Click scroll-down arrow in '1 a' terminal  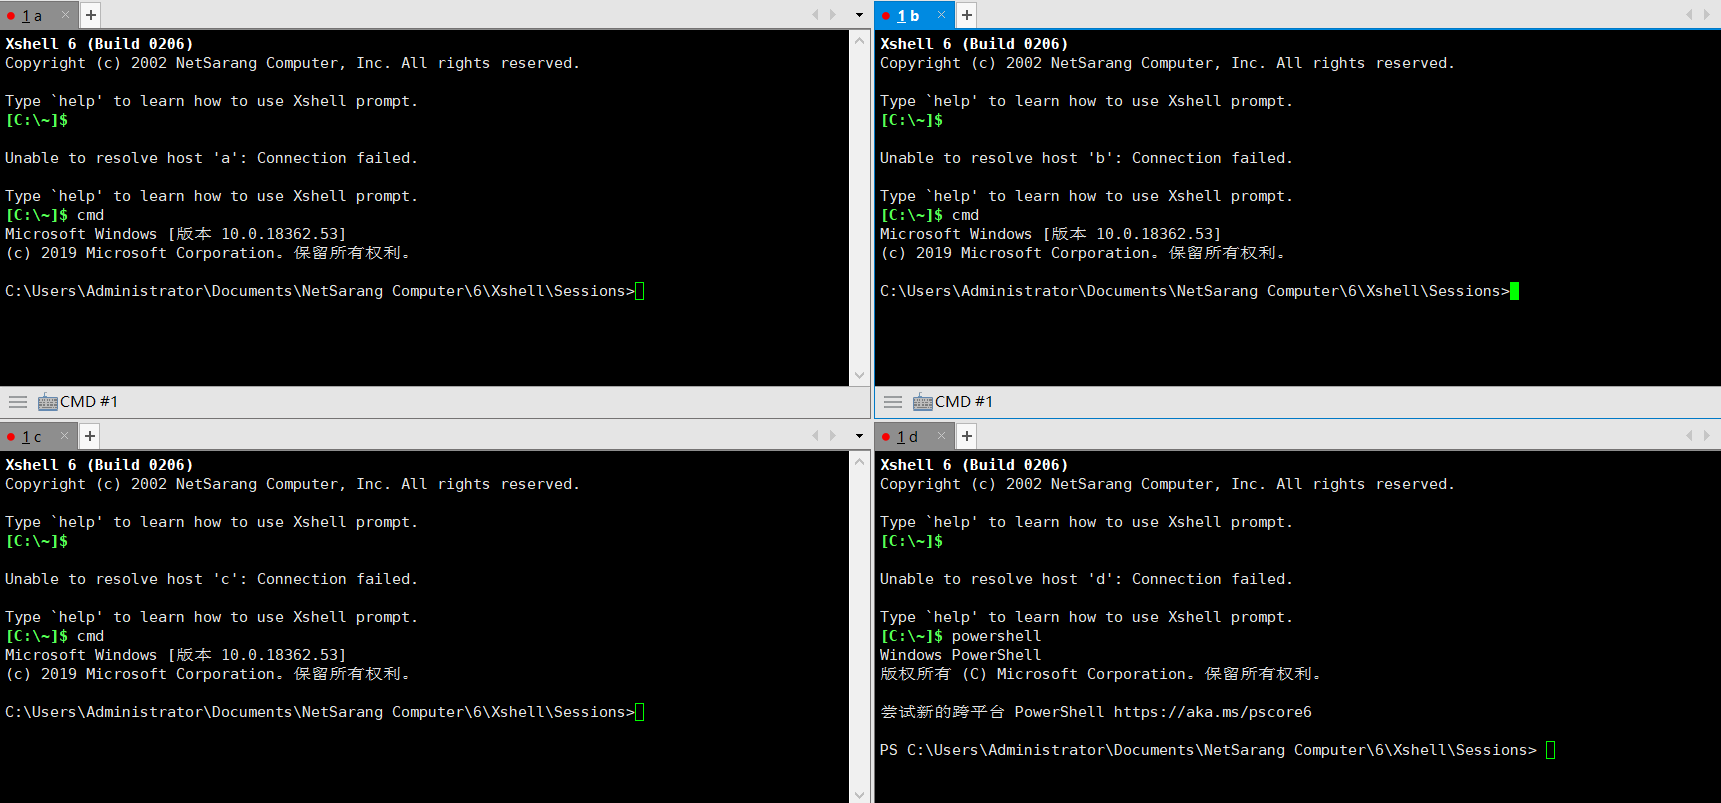point(859,376)
